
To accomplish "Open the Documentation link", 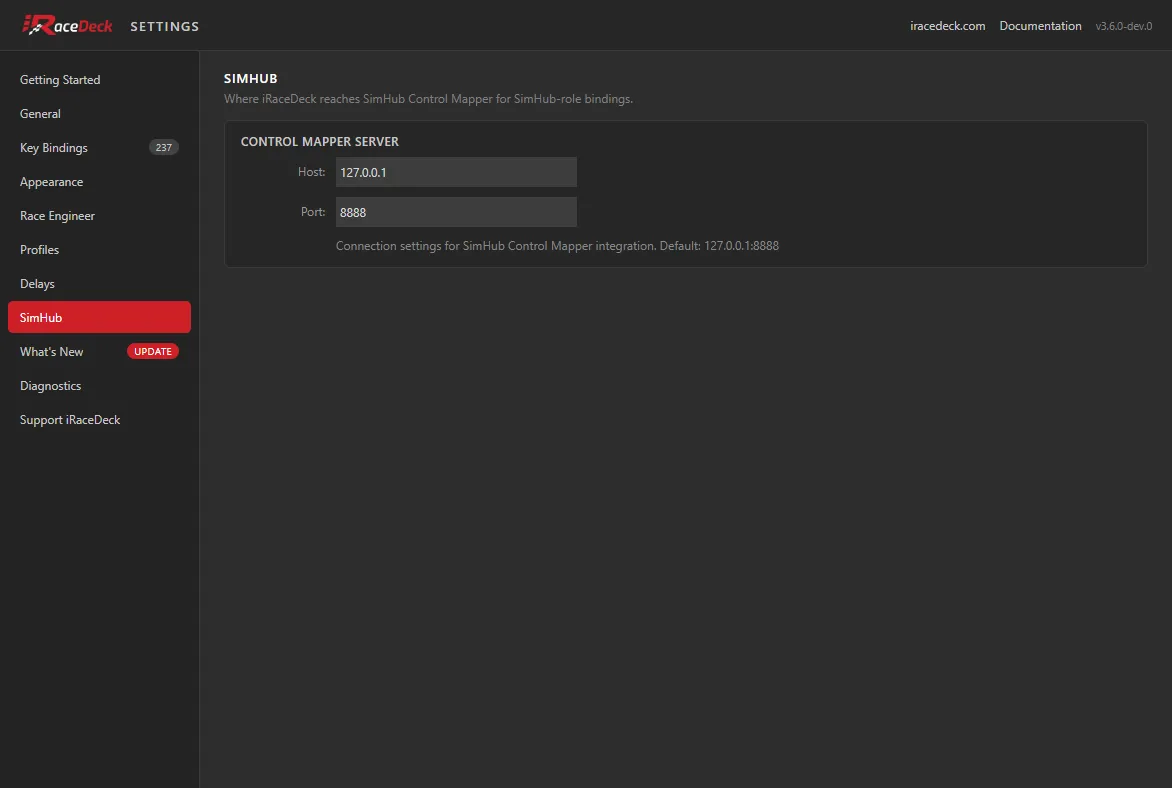I will [x=1040, y=25].
